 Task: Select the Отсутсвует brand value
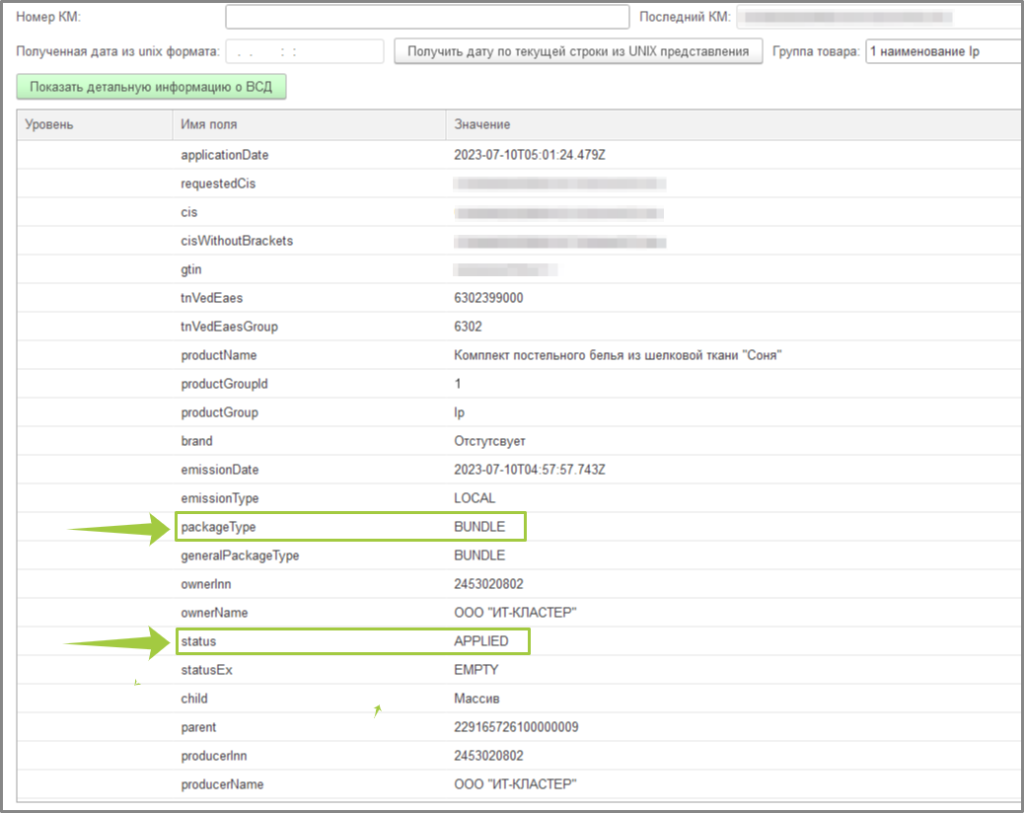click(490, 441)
